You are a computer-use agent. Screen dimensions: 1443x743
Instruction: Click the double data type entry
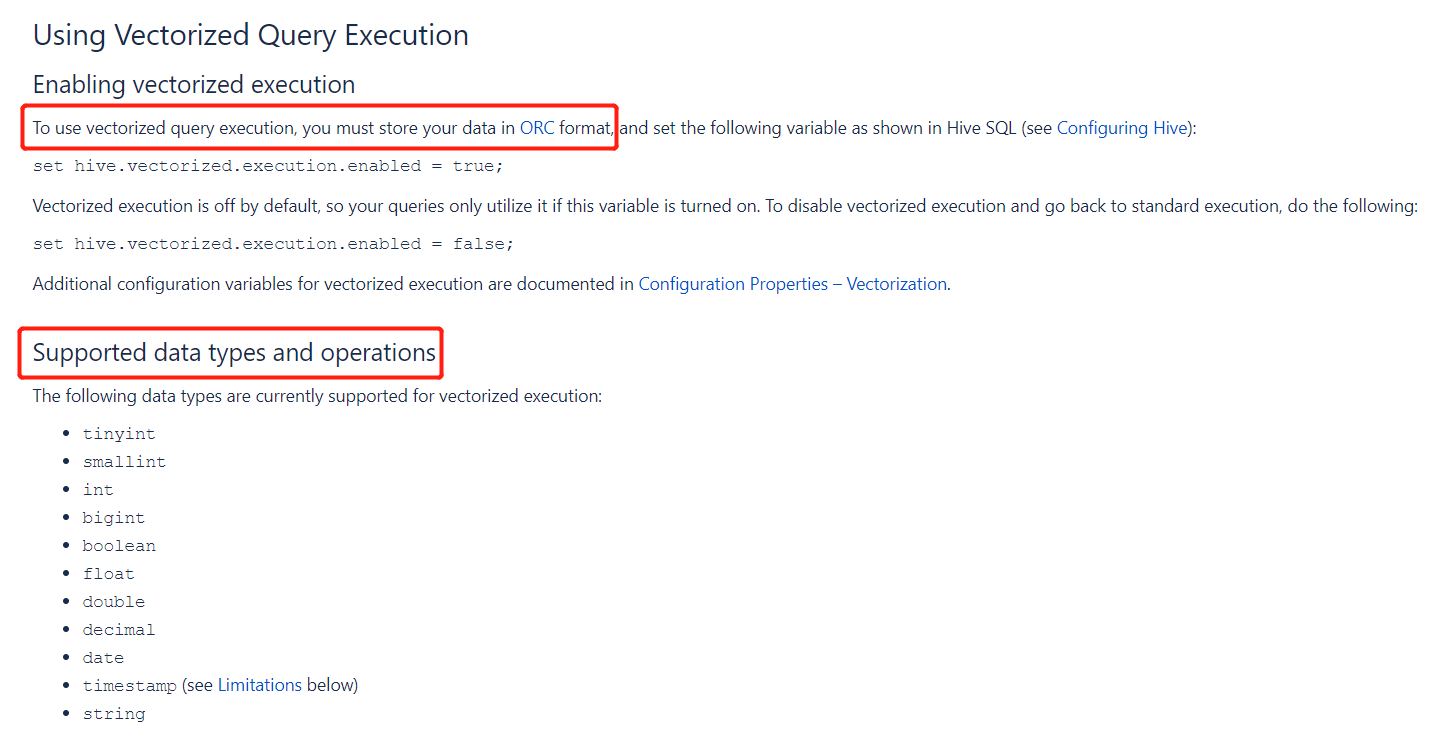(113, 602)
